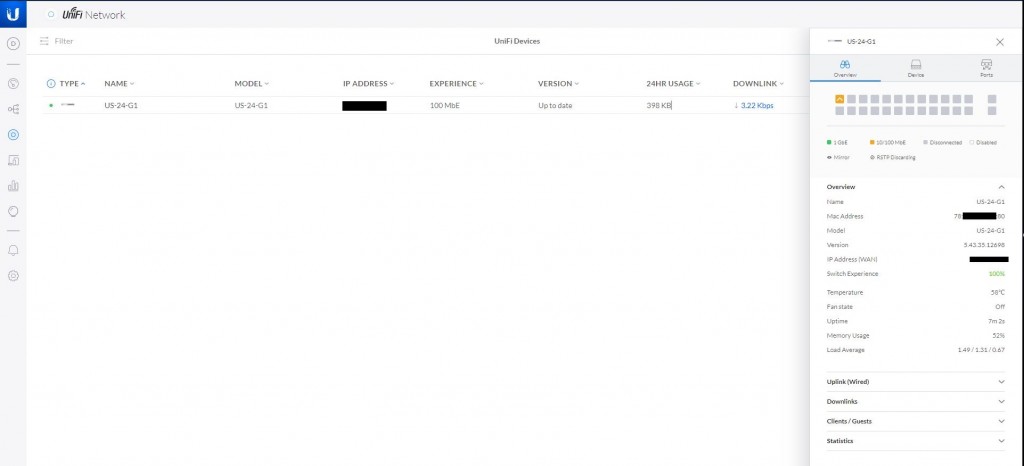The width and height of the screenshot is (1024, 466).
Task: Click the green 1 GbE legend swatch
Action: coord(829,142)
